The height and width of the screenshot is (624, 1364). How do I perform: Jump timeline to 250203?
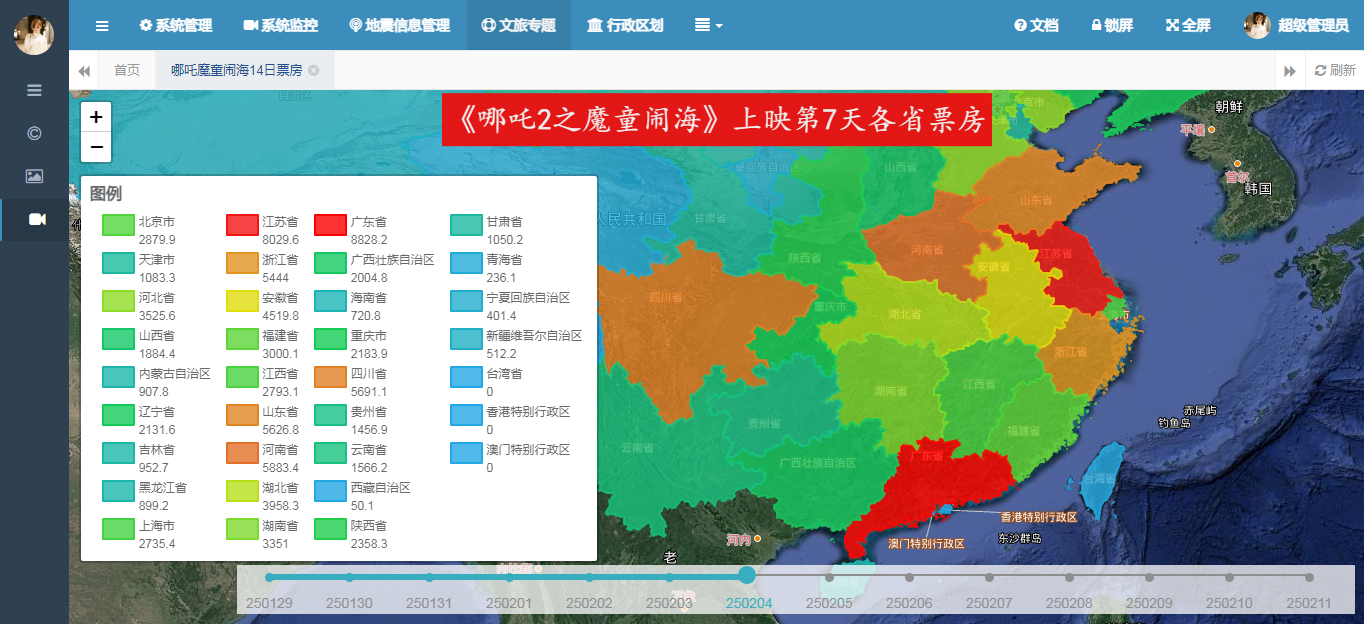[x=669, y=577]
